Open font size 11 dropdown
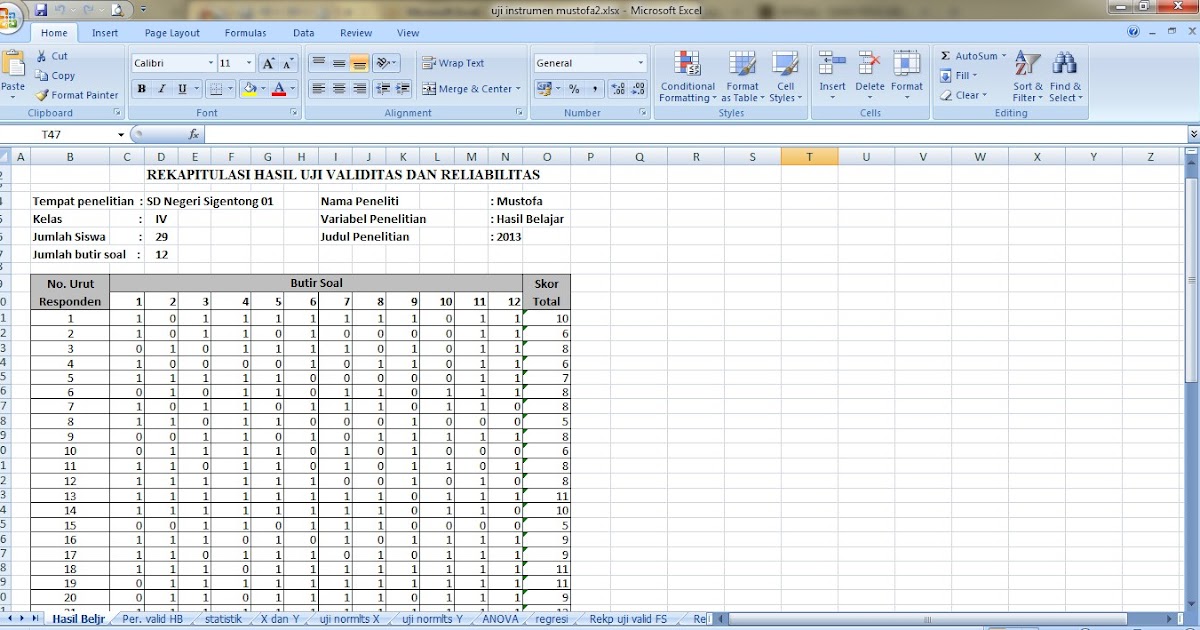Screen dimensions: 1200x630 coord(247,63)
